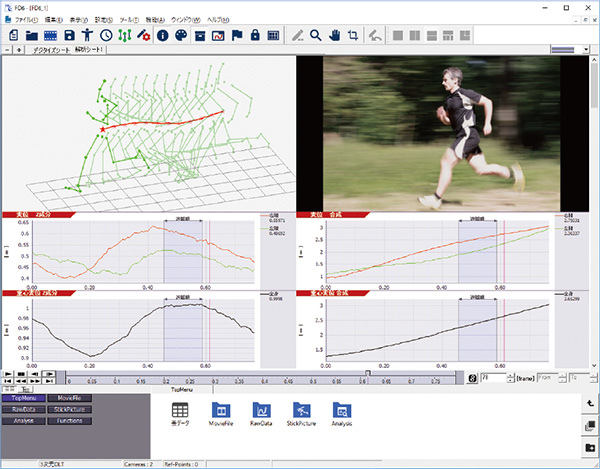Click the human figure icon
600x469 pixels.
pyautogui.click(x=88, y=36)
